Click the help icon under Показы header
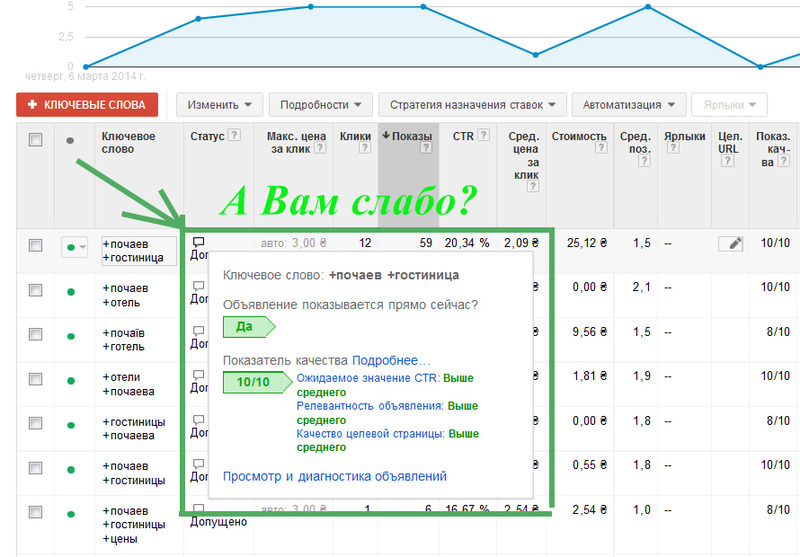Screen dimensions: 800x557 (x=426, y=149)
